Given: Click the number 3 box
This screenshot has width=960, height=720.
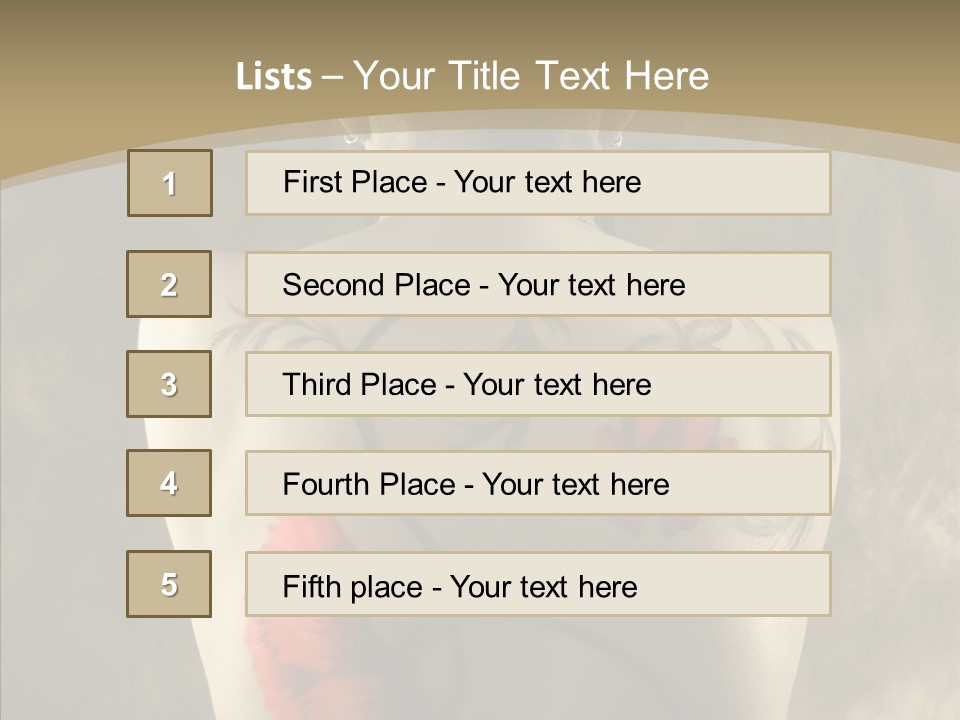Looking at the screenshot, I should 169,384.
